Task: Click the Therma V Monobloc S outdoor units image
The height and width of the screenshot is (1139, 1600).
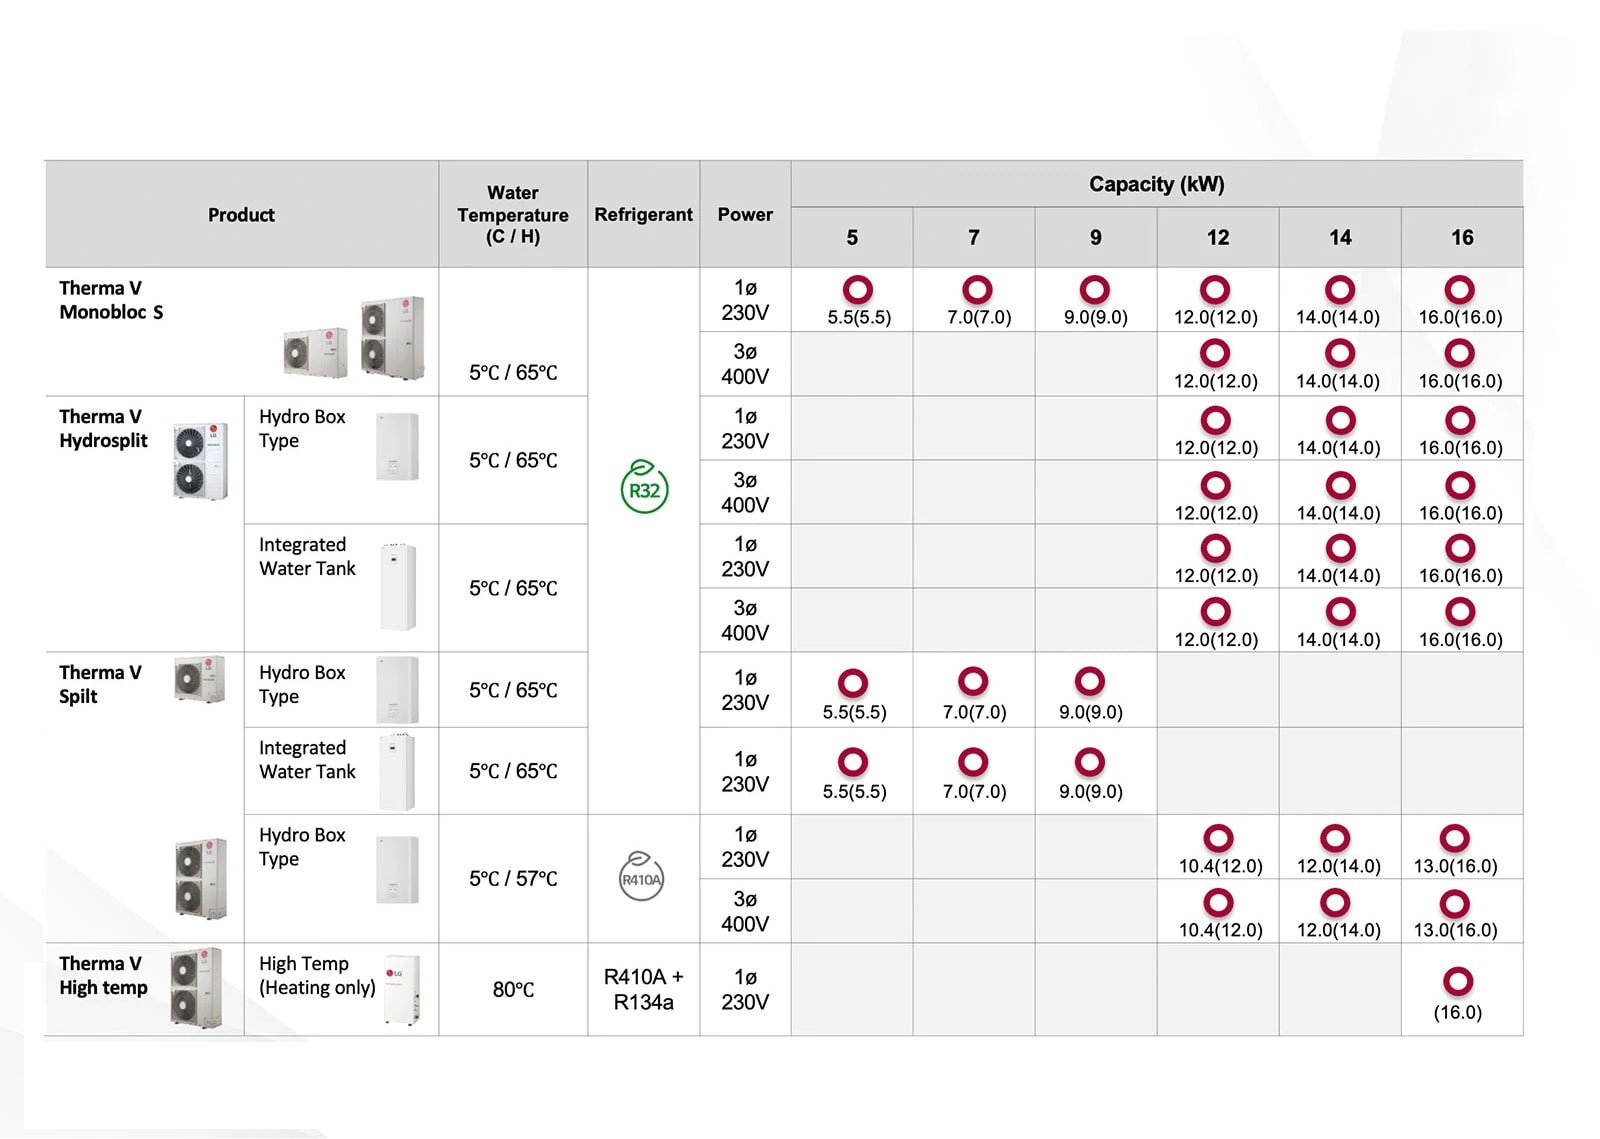Action: point(355,338)
